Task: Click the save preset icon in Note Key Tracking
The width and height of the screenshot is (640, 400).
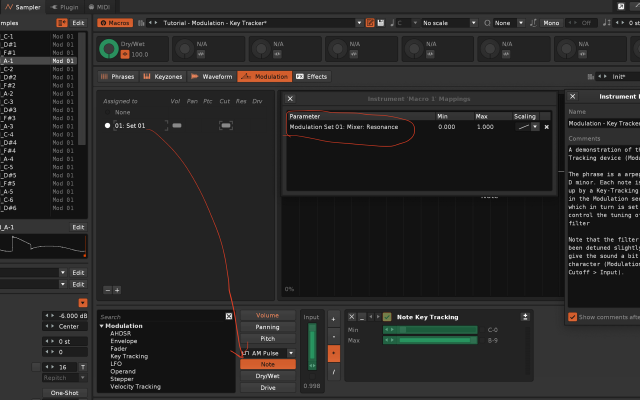Action: (525, 317)
